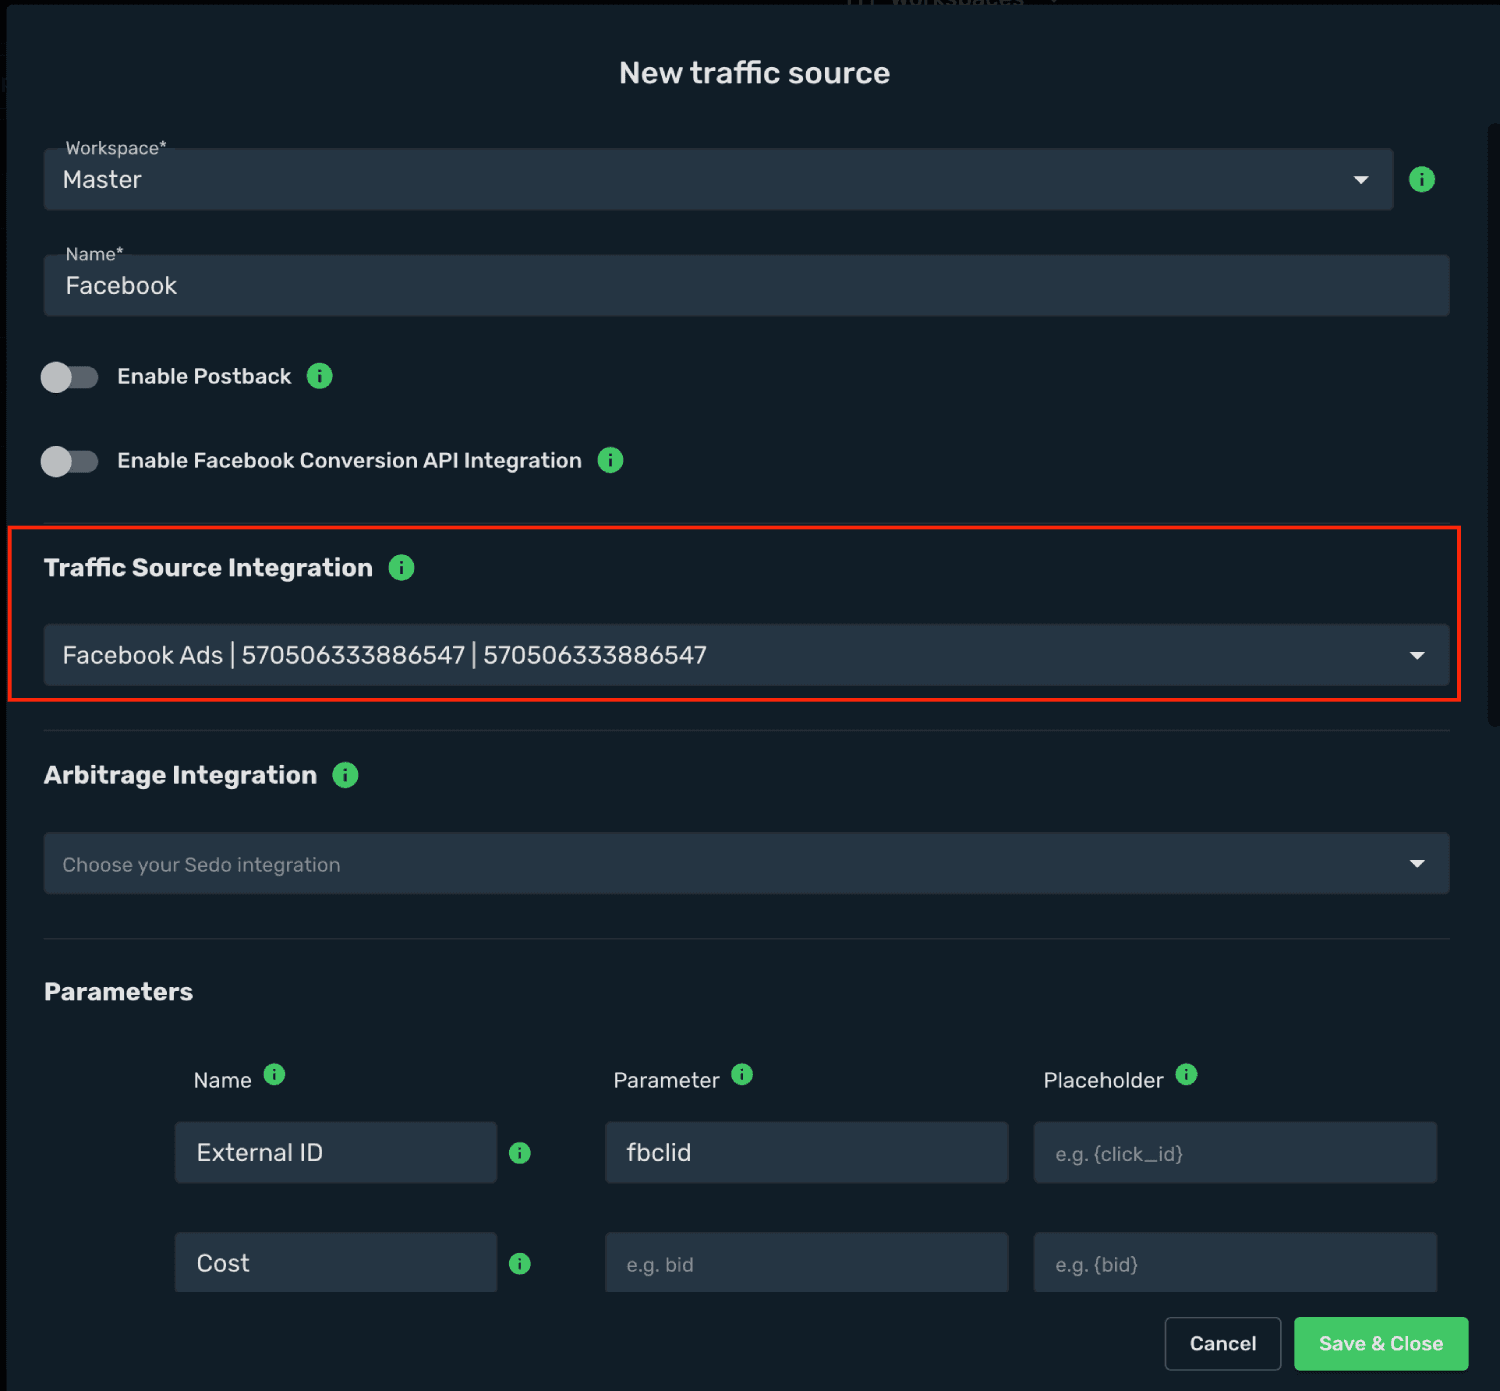Viewport: 1500px width, 1391px height.
Task: Expand the Choose your Sedo integration dropdown
Action: pyautogui.click(x=746, y=864)
